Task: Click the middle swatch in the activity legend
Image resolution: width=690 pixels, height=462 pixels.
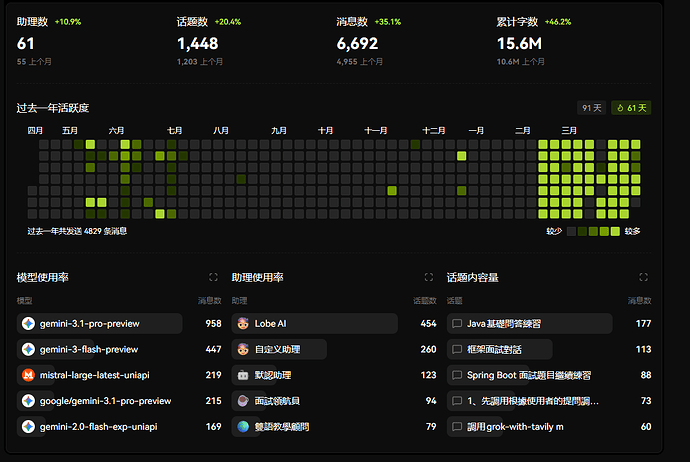Action: pyautogui.click(x=593, y=231)
